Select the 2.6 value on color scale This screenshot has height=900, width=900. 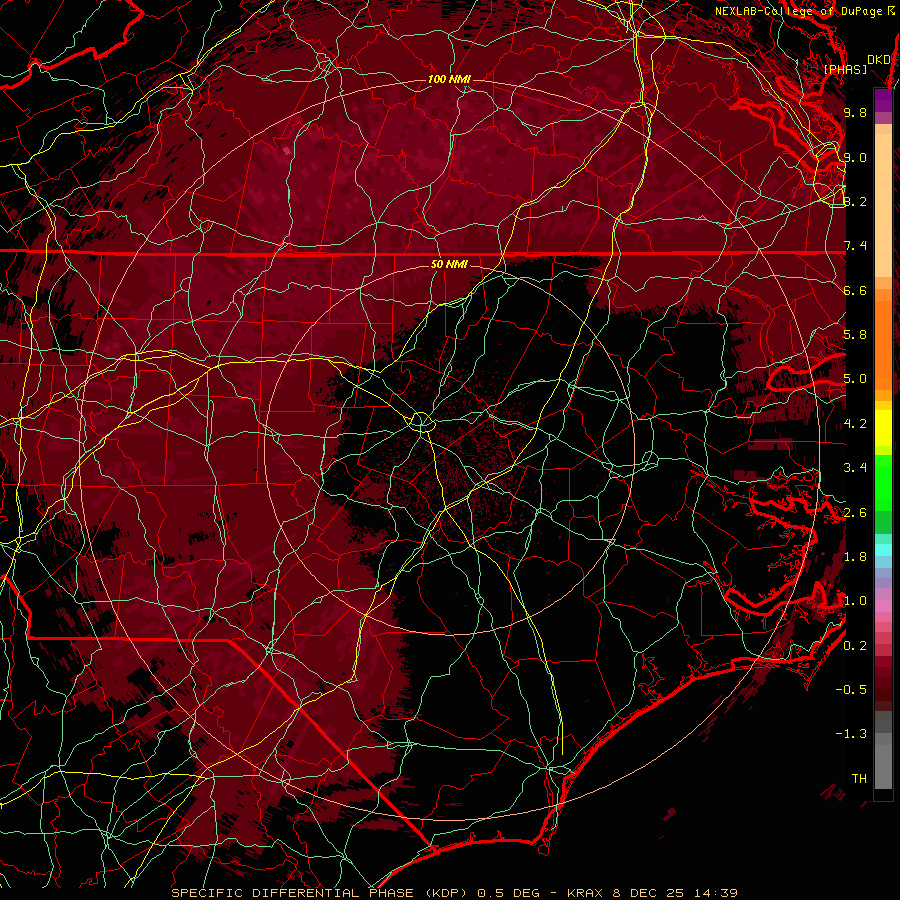point(855,513)
